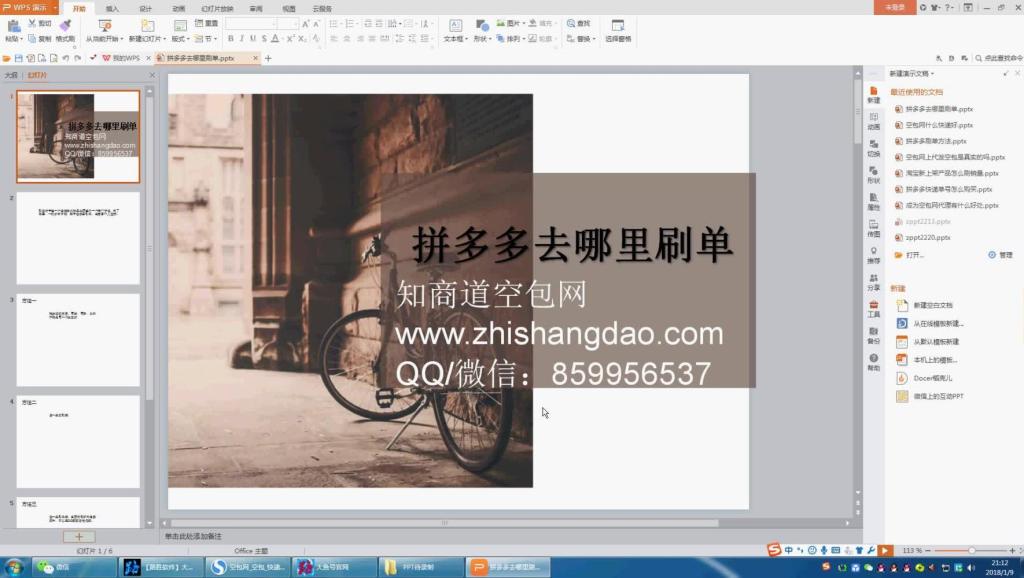The height and width of the screenshot is (578, 1024).
Task: Open the 形状 (Shape) sidebar icon
Action: [873, 175]
